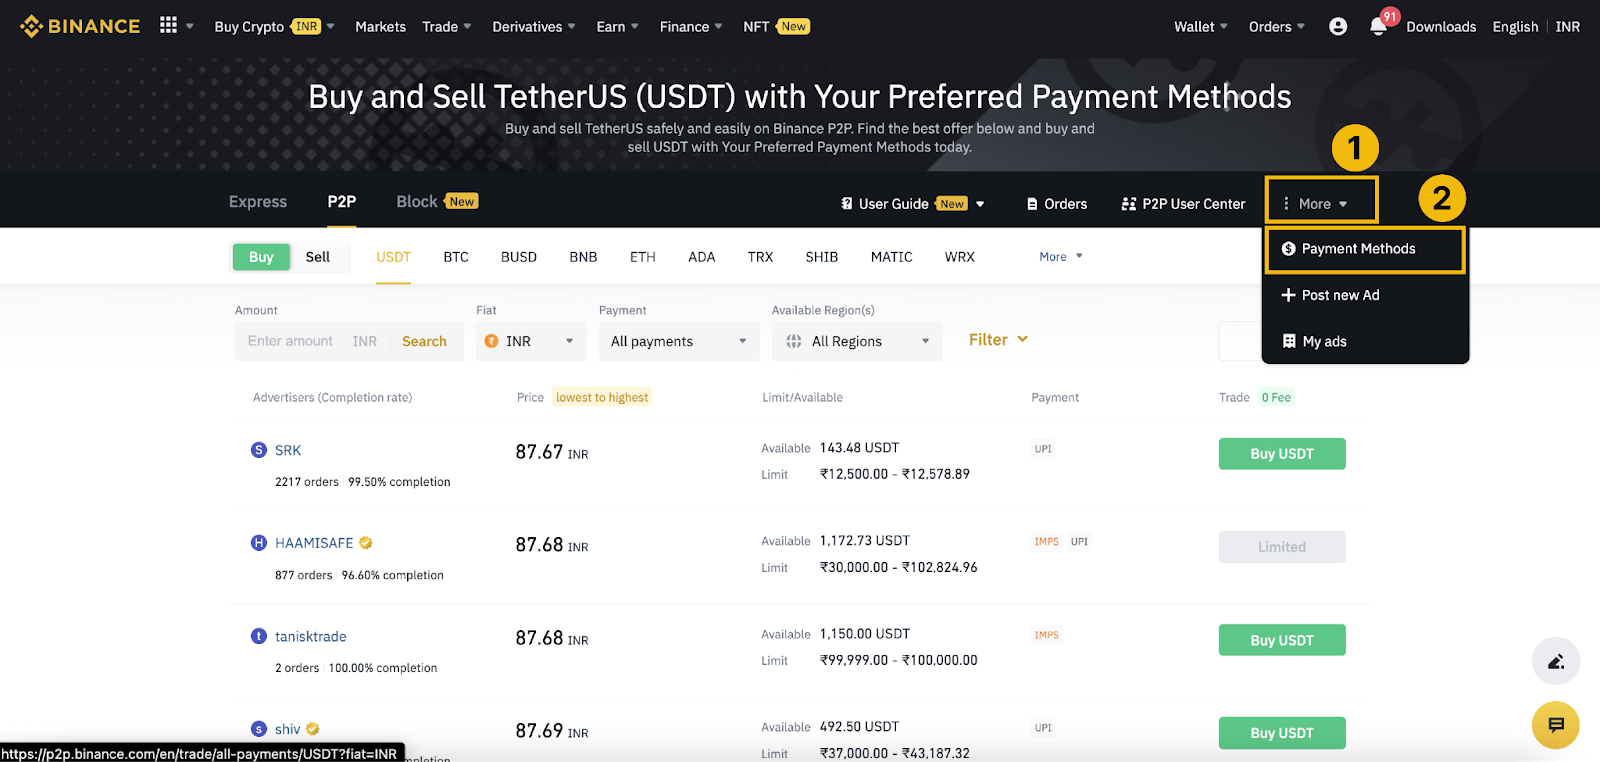Toggle to Buy mode
Image resolution: width=1600 pixels, height=762 pixels.
point(261,257)
